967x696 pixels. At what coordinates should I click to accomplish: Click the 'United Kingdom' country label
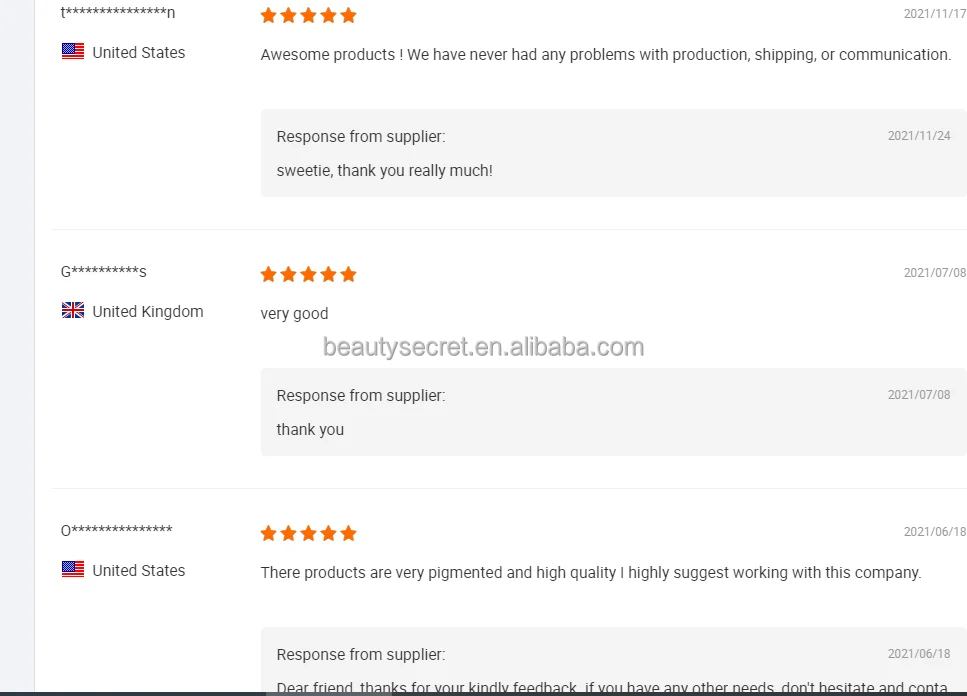[x=148, y=312]
